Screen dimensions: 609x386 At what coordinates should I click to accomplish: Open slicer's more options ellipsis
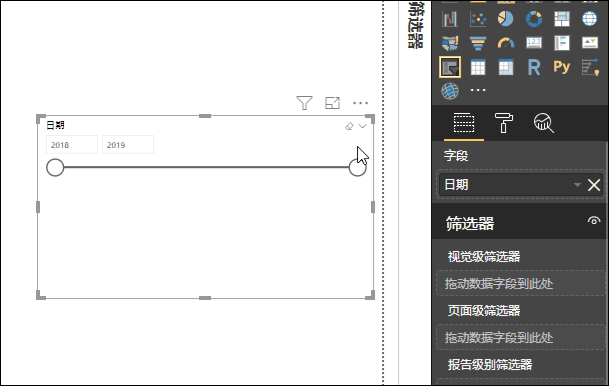click(x=360, y=103)
